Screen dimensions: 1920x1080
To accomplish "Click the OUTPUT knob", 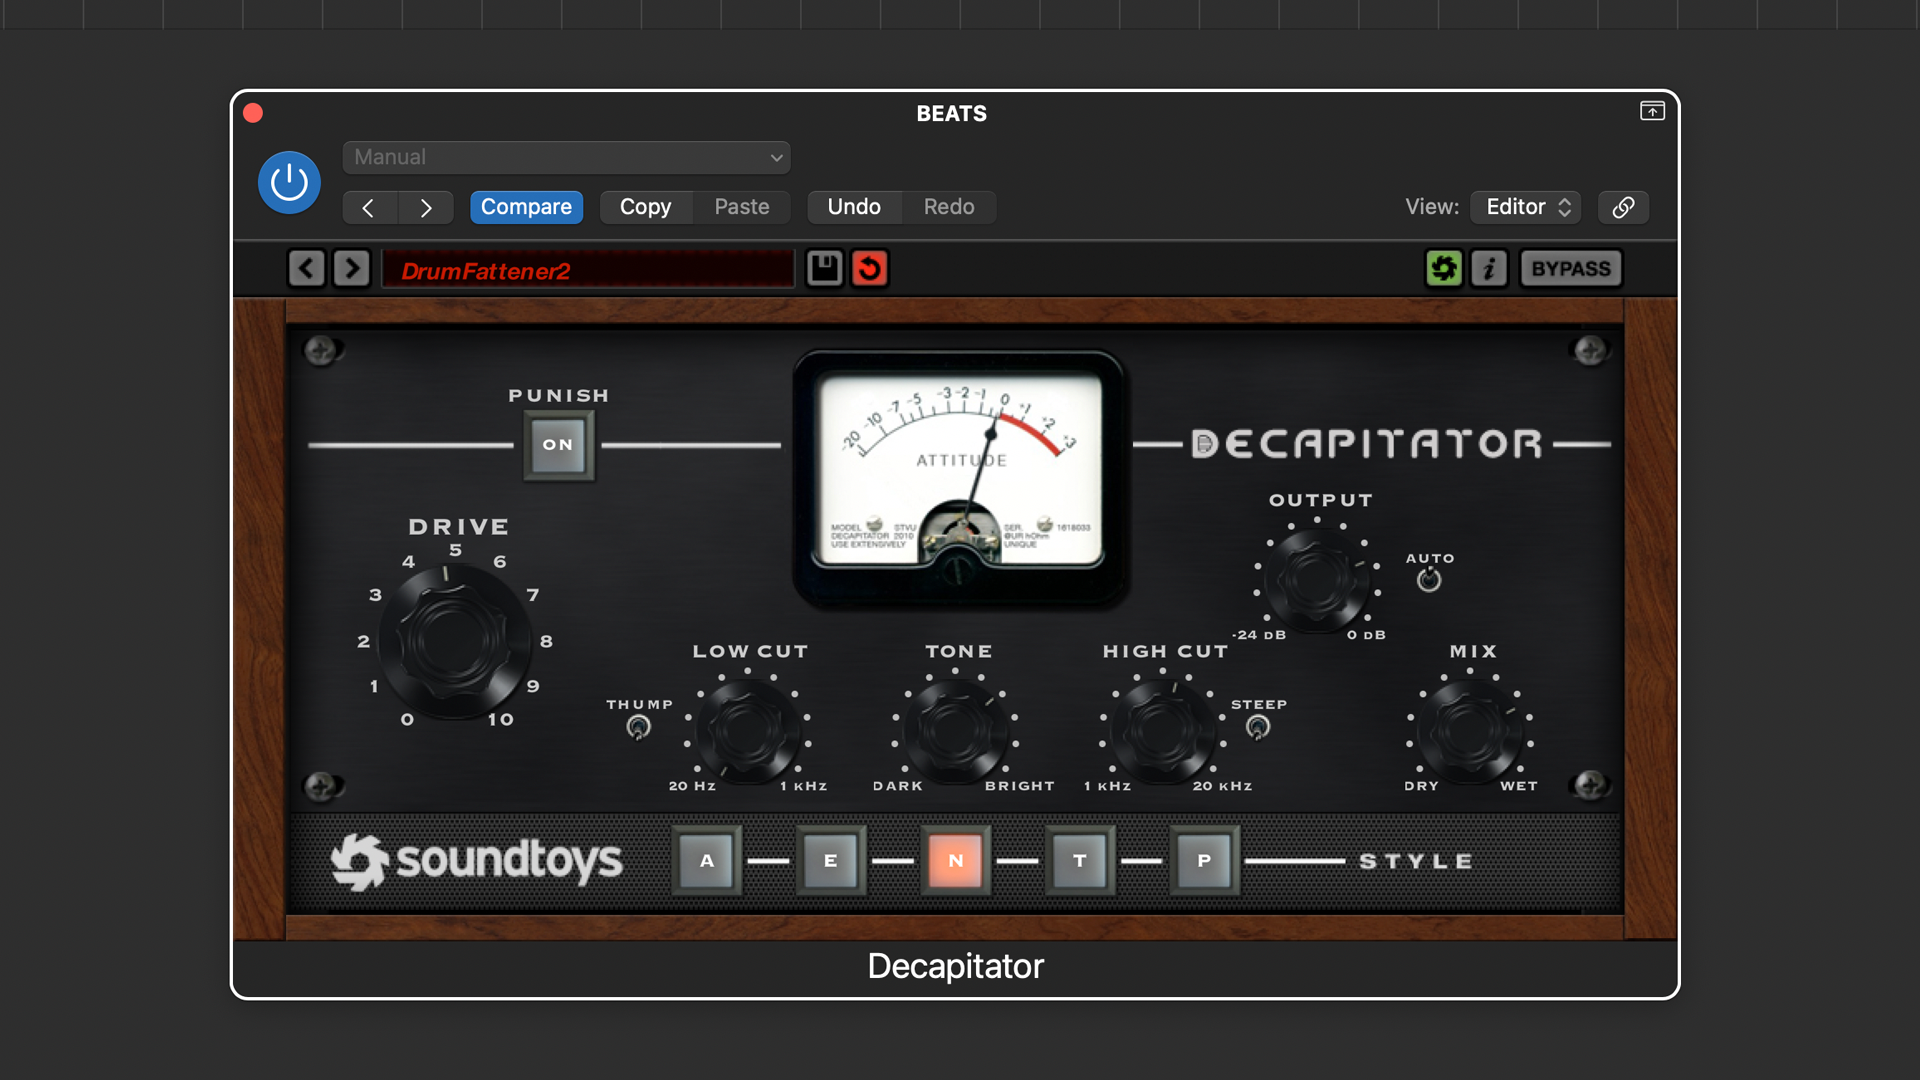I will coord(1317,579).
